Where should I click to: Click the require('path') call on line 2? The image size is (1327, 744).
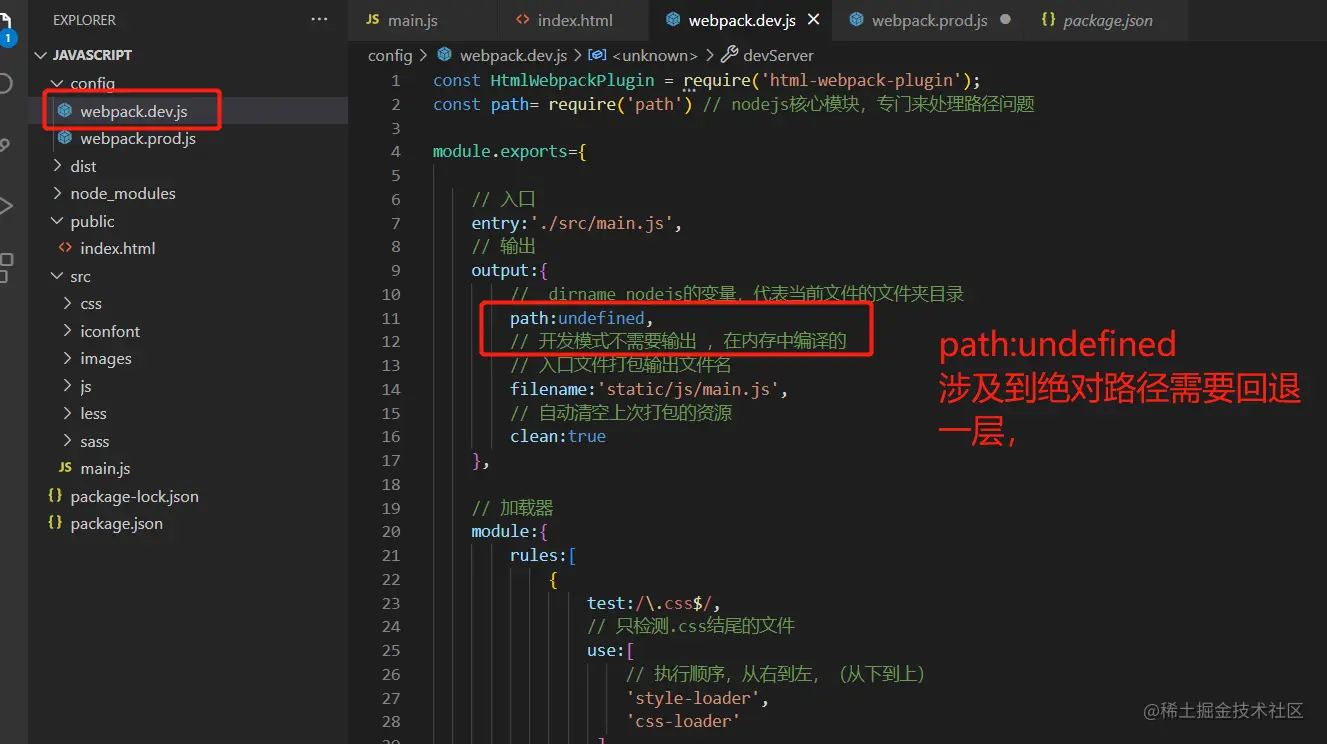click(x=620, y=104)
